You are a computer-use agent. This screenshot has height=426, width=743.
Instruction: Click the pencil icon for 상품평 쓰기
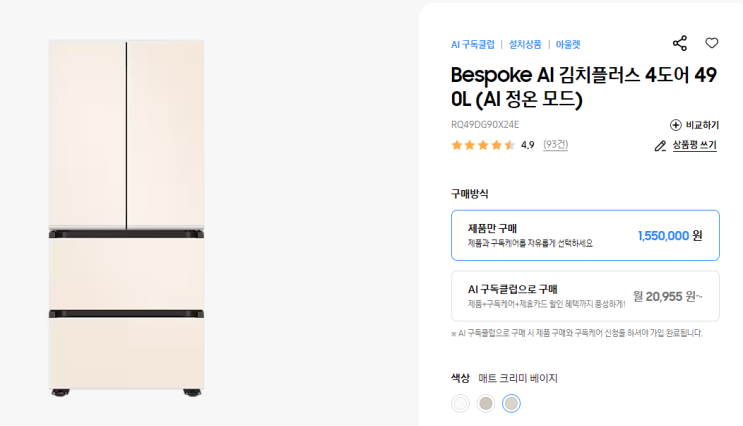coord(660,146)
